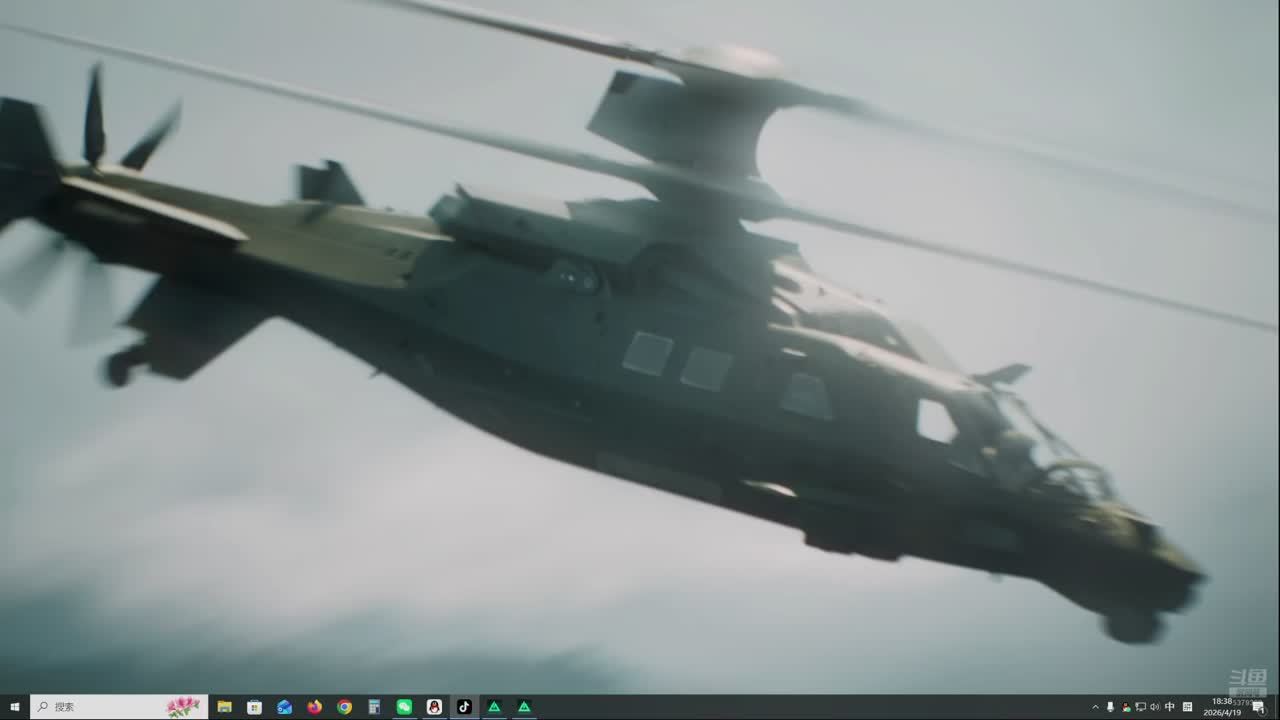Launch Microsoft Store from the taskbar

(255, 707)
